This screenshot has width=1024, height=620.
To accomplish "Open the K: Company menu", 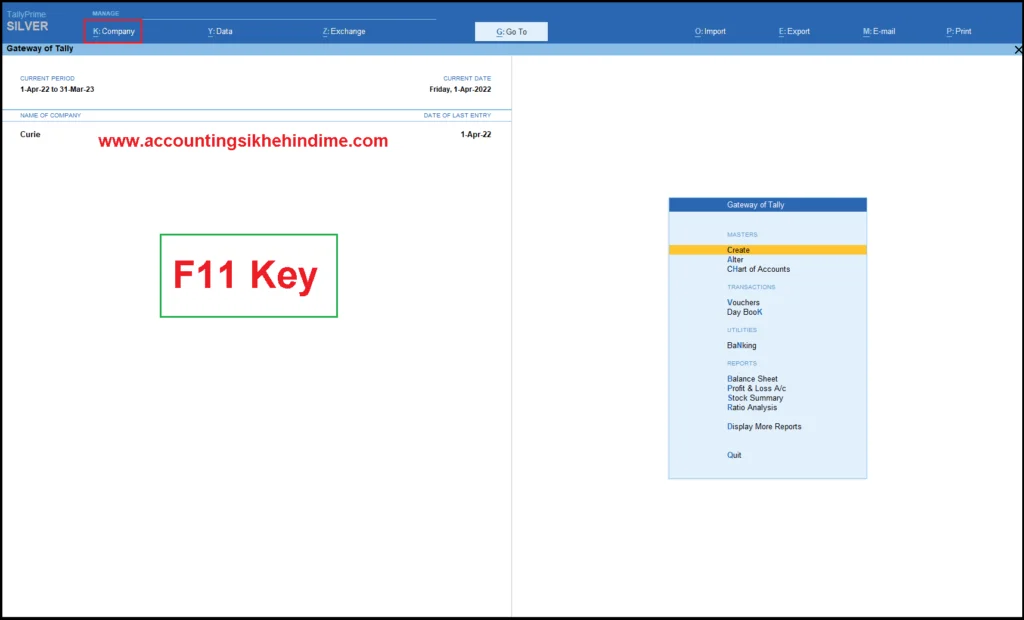I will [114, 31].
